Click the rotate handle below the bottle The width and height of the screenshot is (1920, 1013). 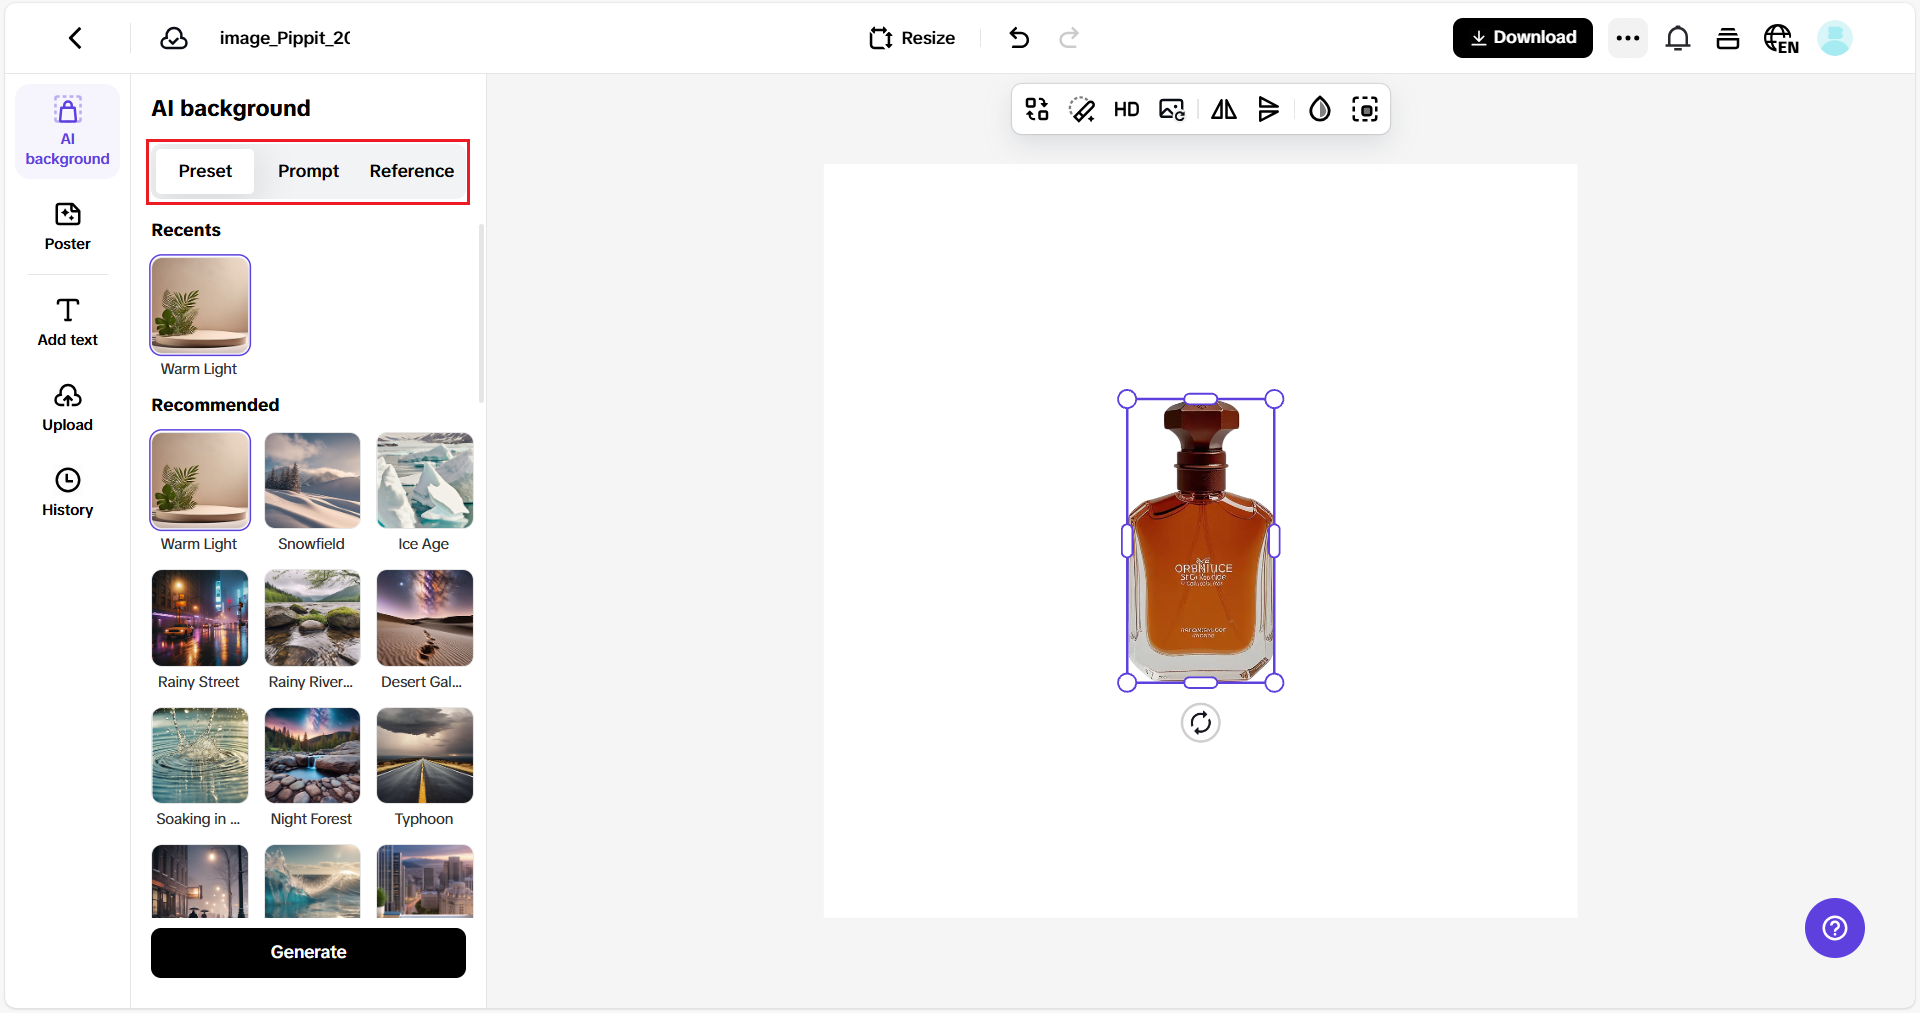tap(1201, 723)
